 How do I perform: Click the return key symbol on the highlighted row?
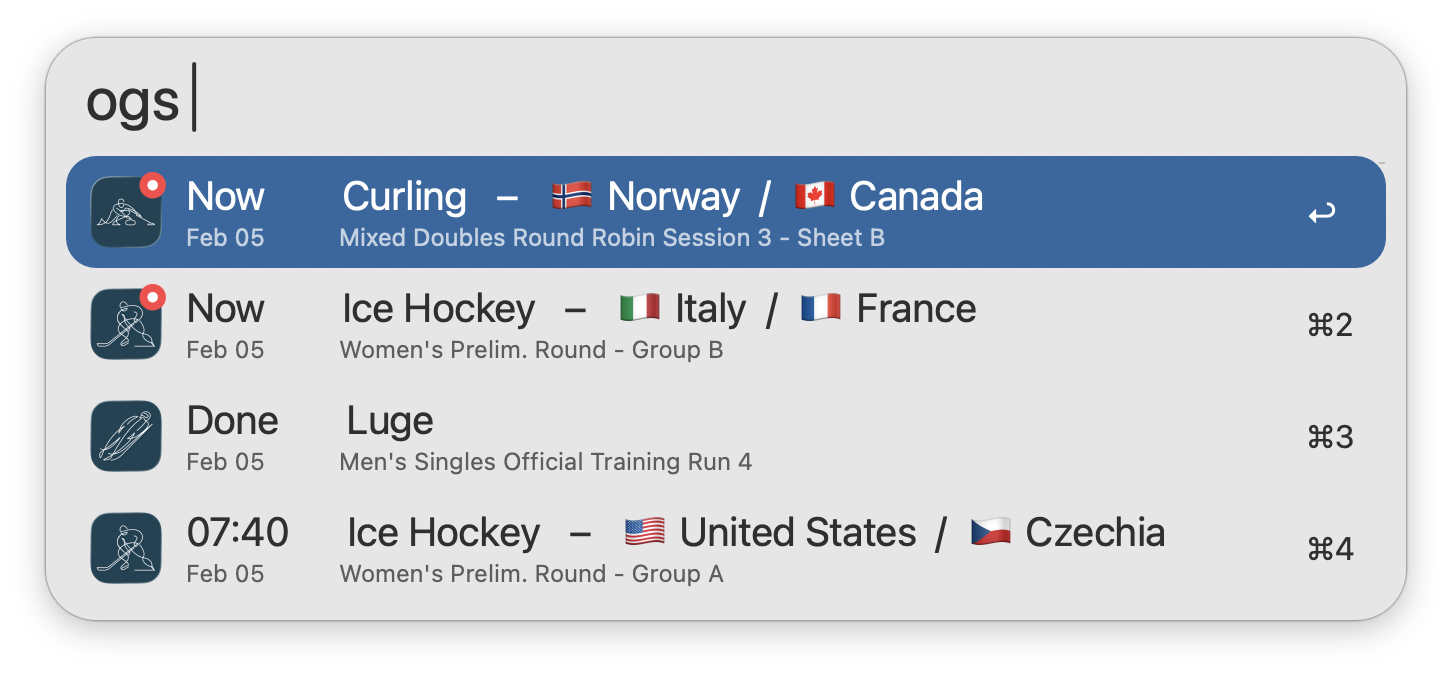click(x=1322, y=211)
